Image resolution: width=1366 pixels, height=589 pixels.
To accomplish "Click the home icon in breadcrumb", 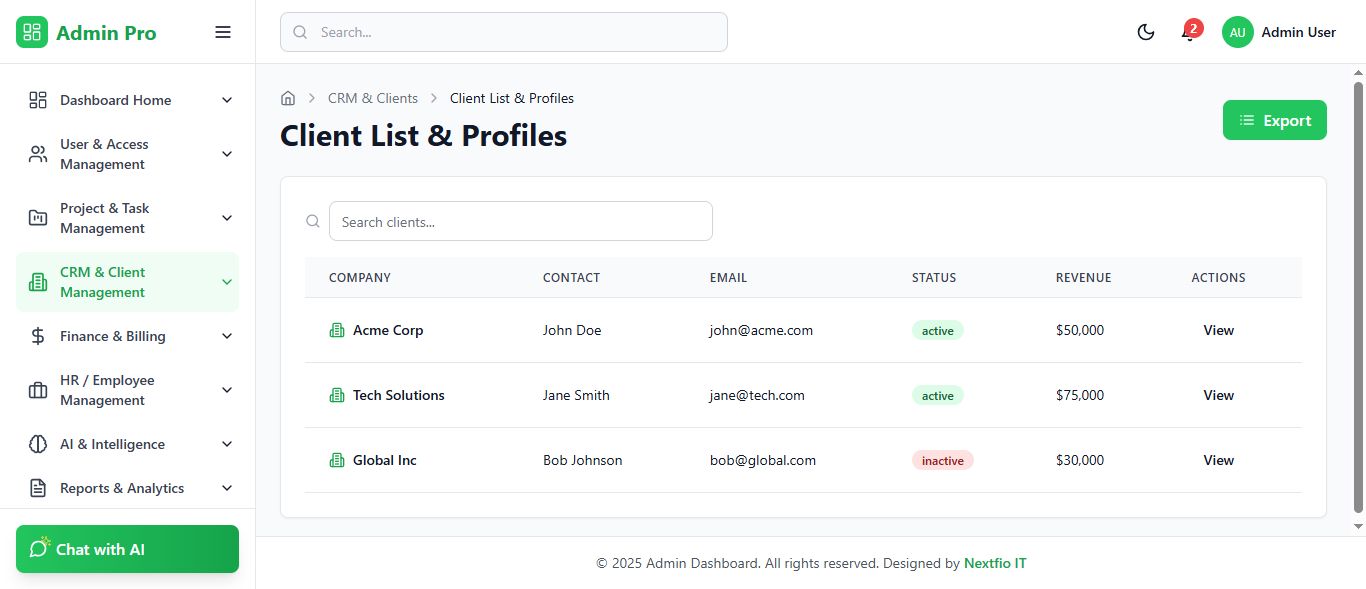I will point(288,98).
